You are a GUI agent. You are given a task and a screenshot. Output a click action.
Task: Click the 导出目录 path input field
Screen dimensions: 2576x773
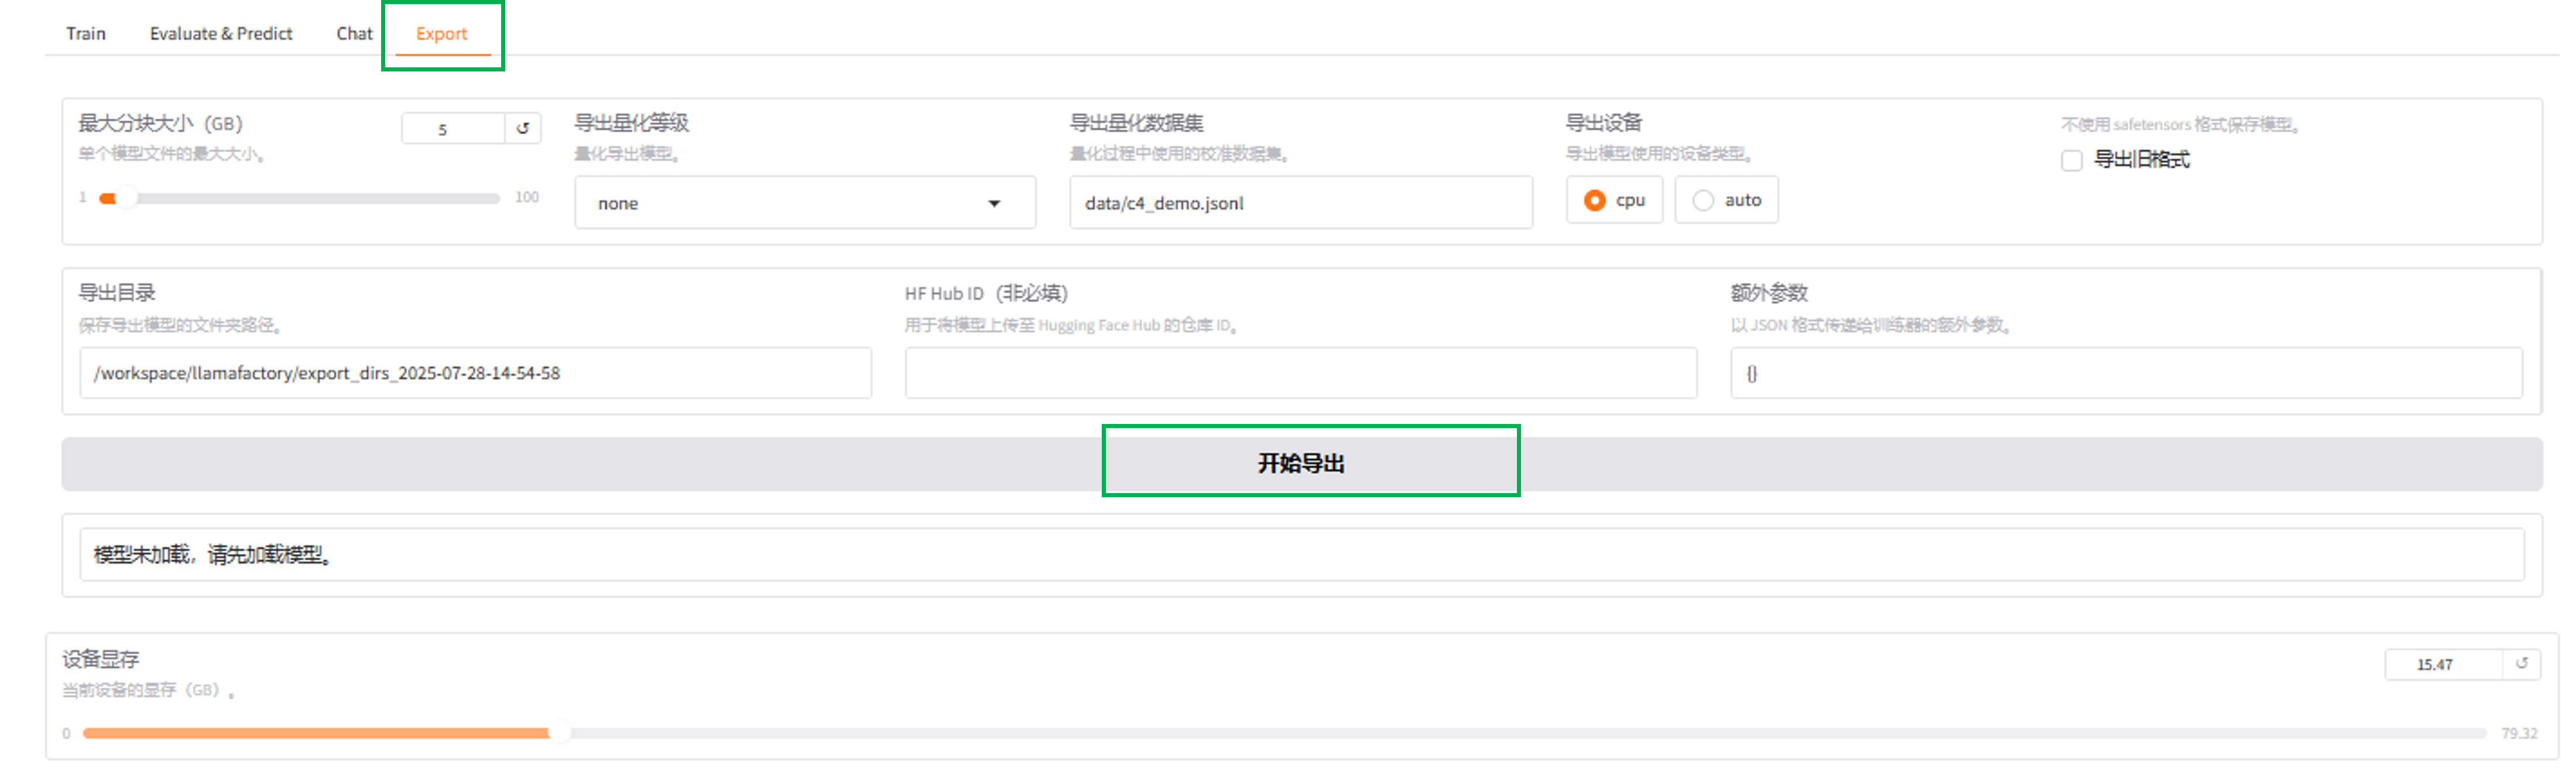(x=475, y=373)
